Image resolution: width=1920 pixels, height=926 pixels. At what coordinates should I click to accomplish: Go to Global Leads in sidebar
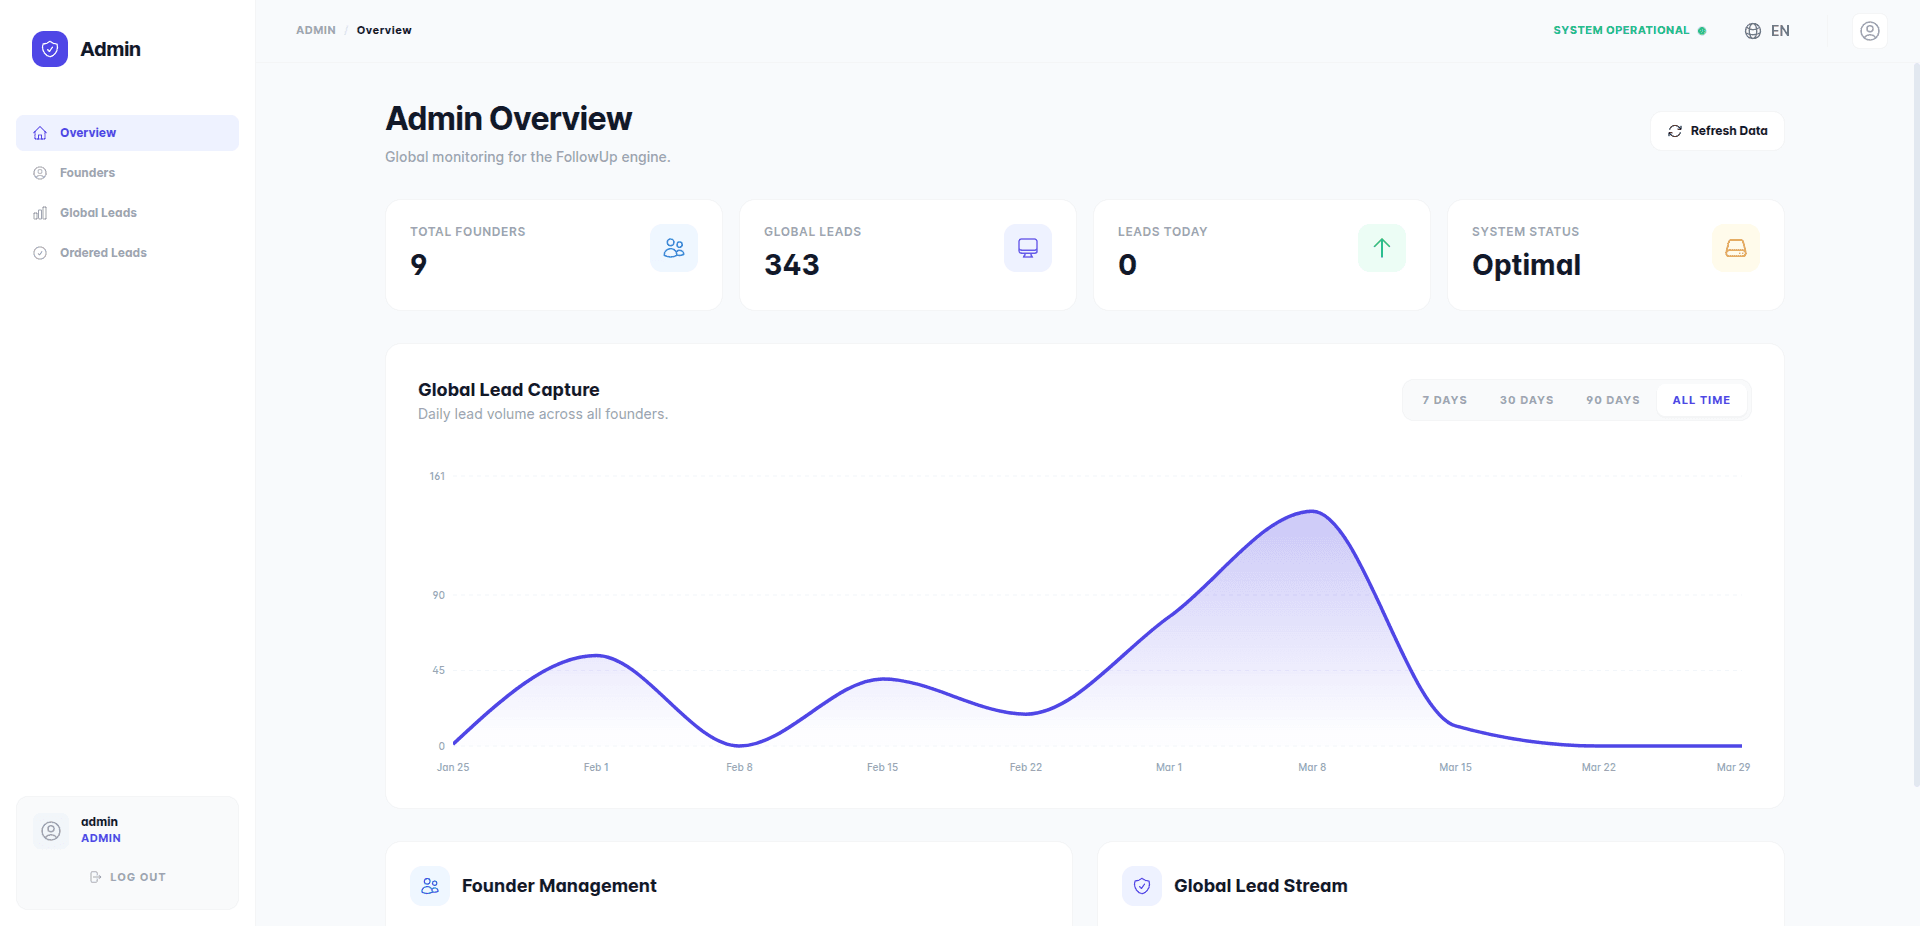click(127, 213)
